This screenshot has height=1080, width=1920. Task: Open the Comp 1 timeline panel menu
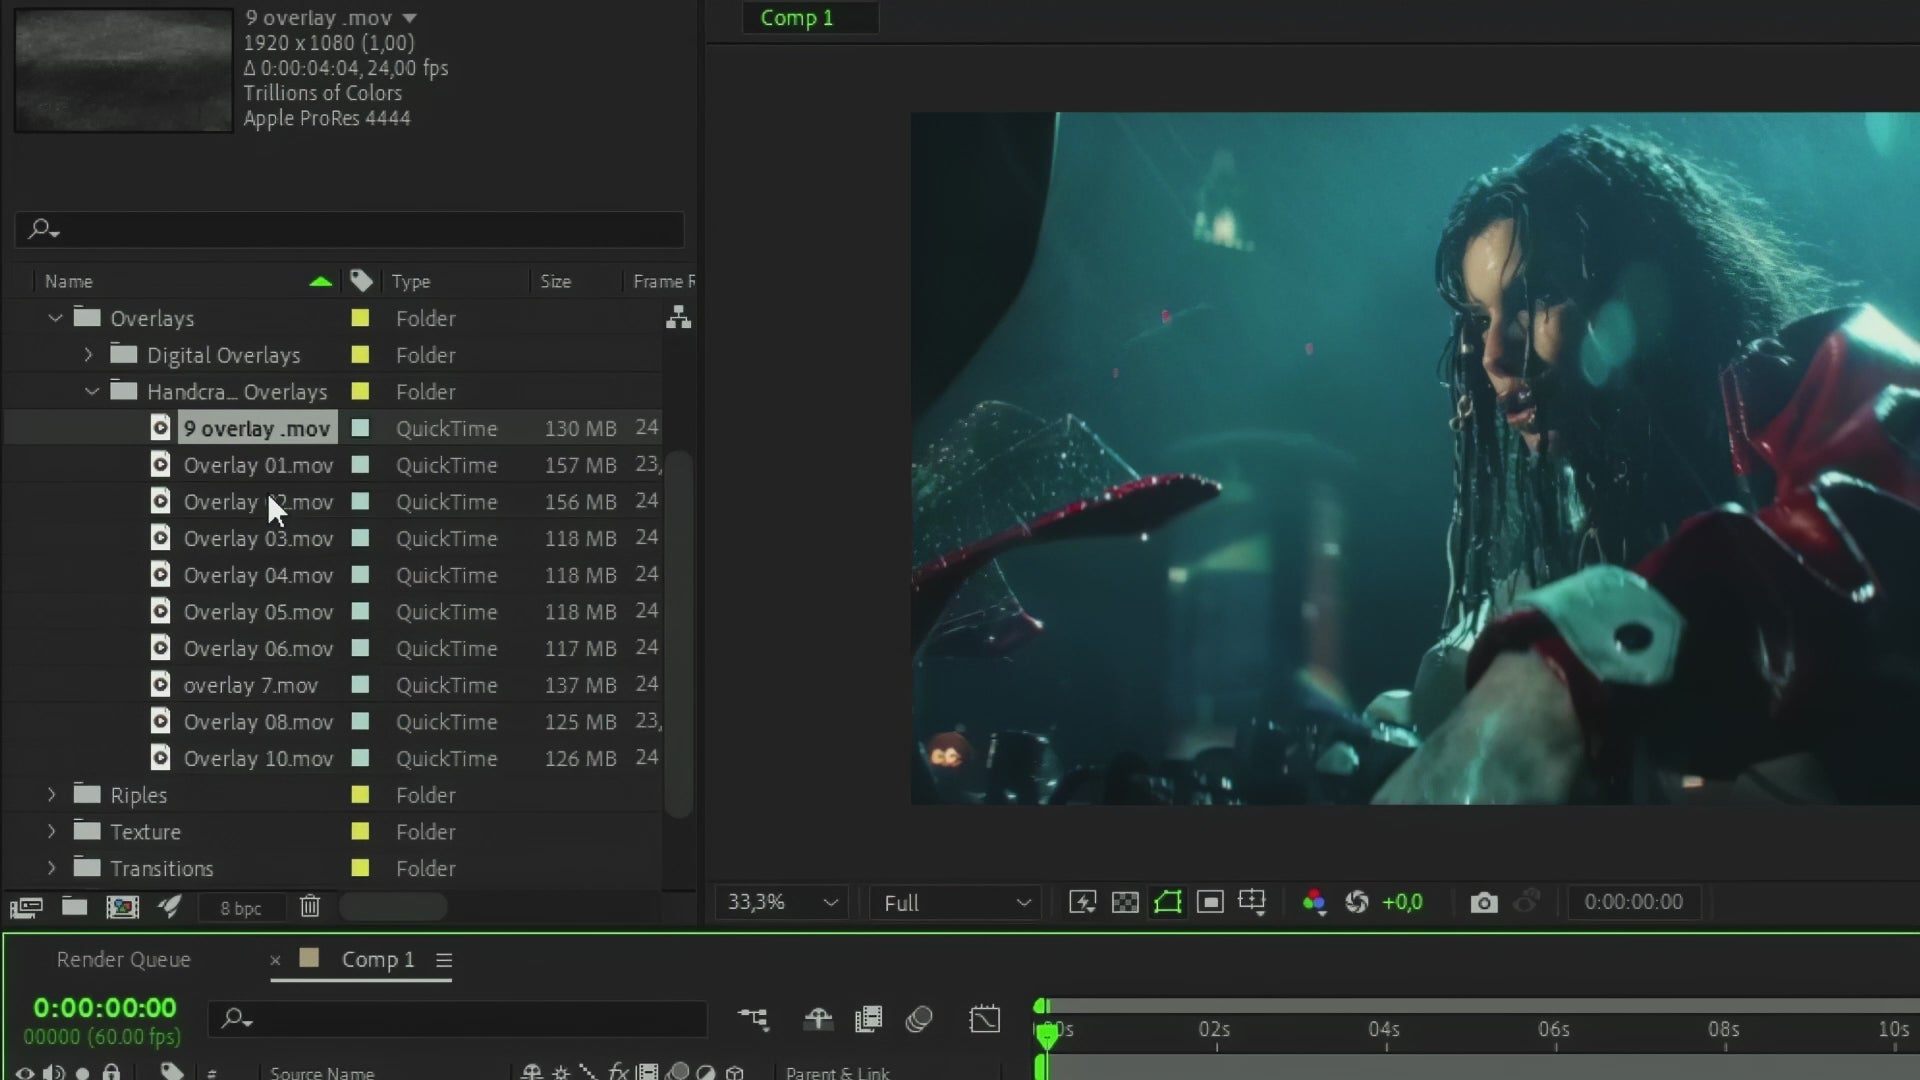444,960
